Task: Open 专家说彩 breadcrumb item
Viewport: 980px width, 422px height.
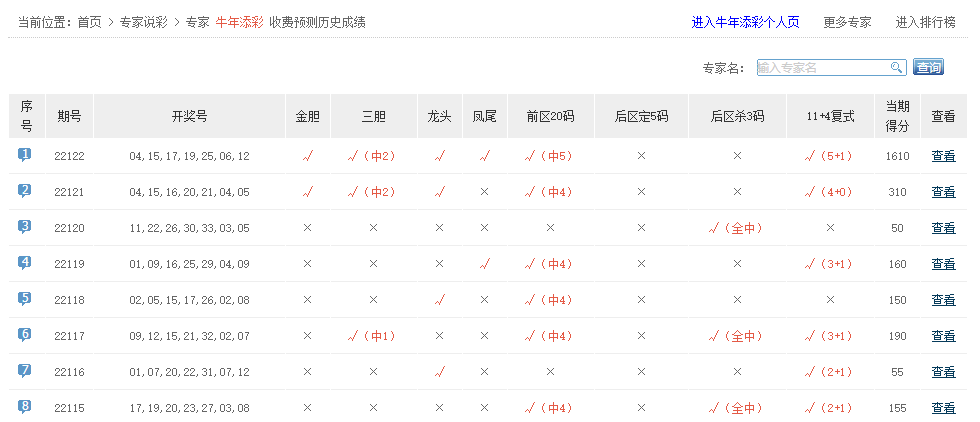Action: tap(144, 22)
